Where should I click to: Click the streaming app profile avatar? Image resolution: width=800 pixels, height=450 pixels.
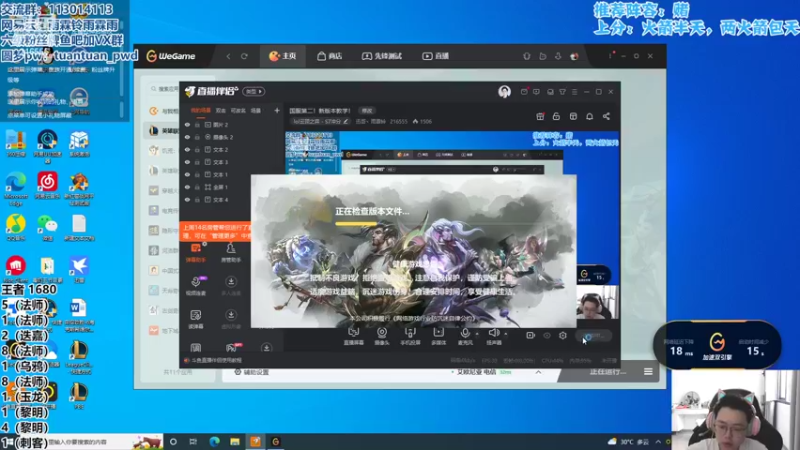[x=504, y=91]
